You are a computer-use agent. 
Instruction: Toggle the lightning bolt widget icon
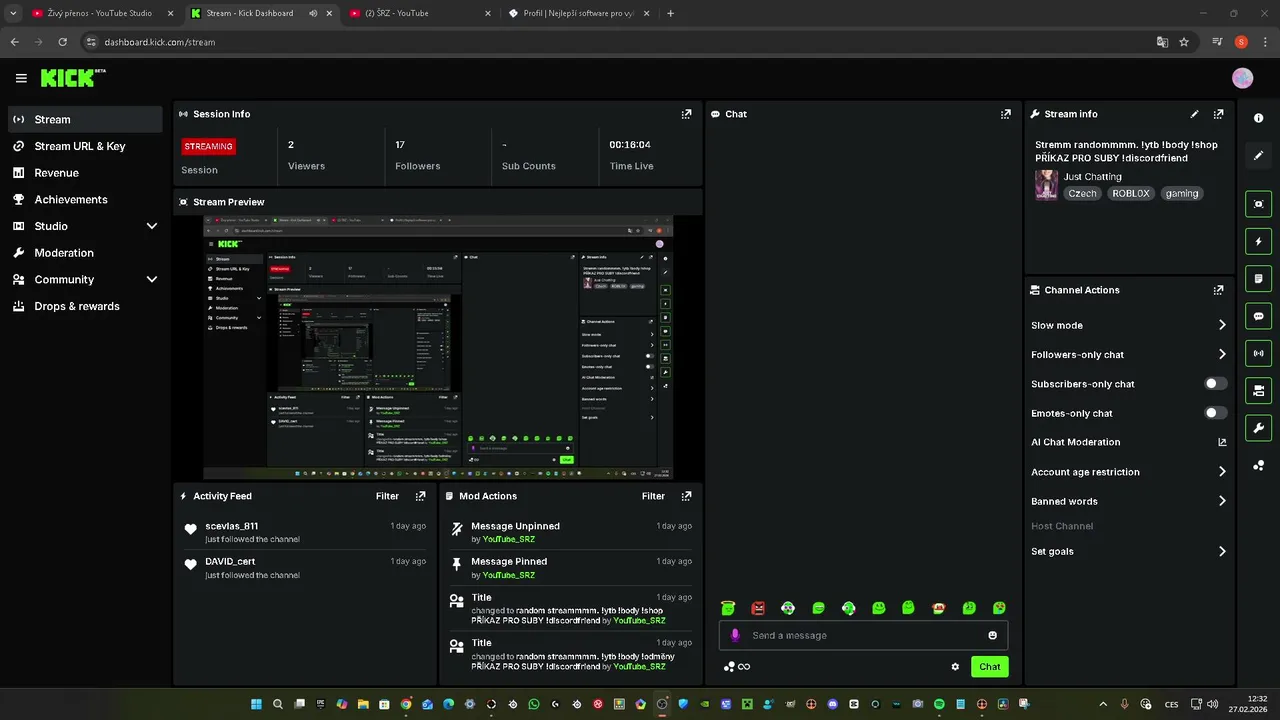1258,241
